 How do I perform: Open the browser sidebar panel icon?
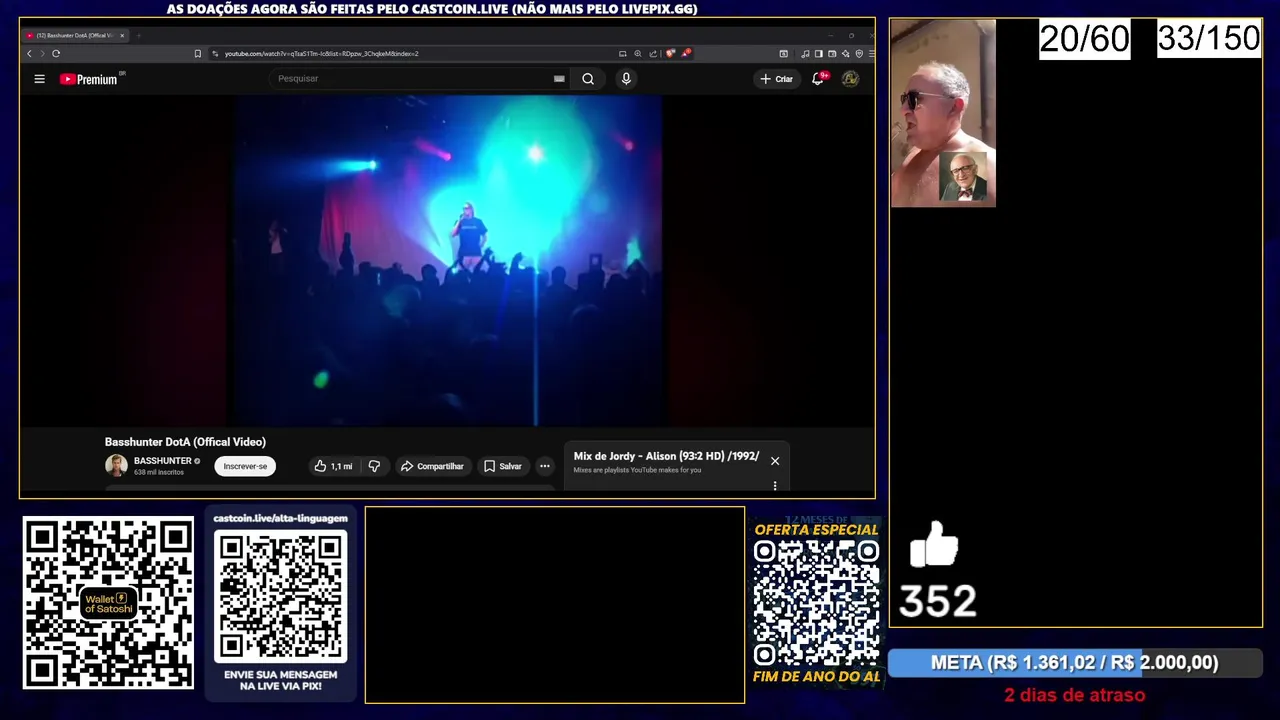[x=818, y=53]
